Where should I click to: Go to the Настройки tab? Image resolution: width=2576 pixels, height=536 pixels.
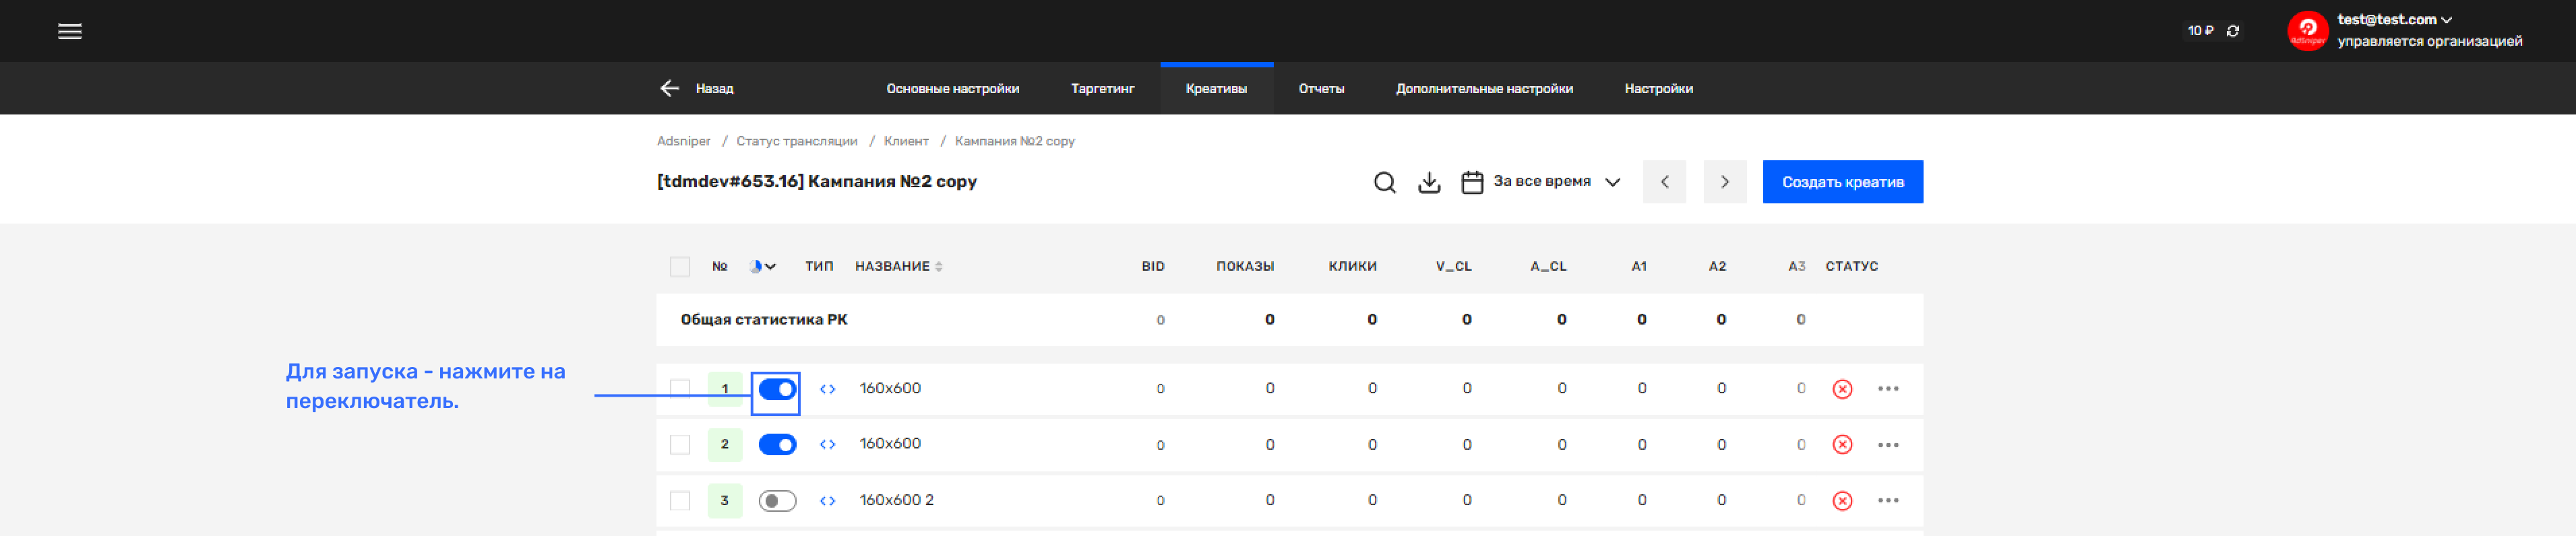point(1658,89)
